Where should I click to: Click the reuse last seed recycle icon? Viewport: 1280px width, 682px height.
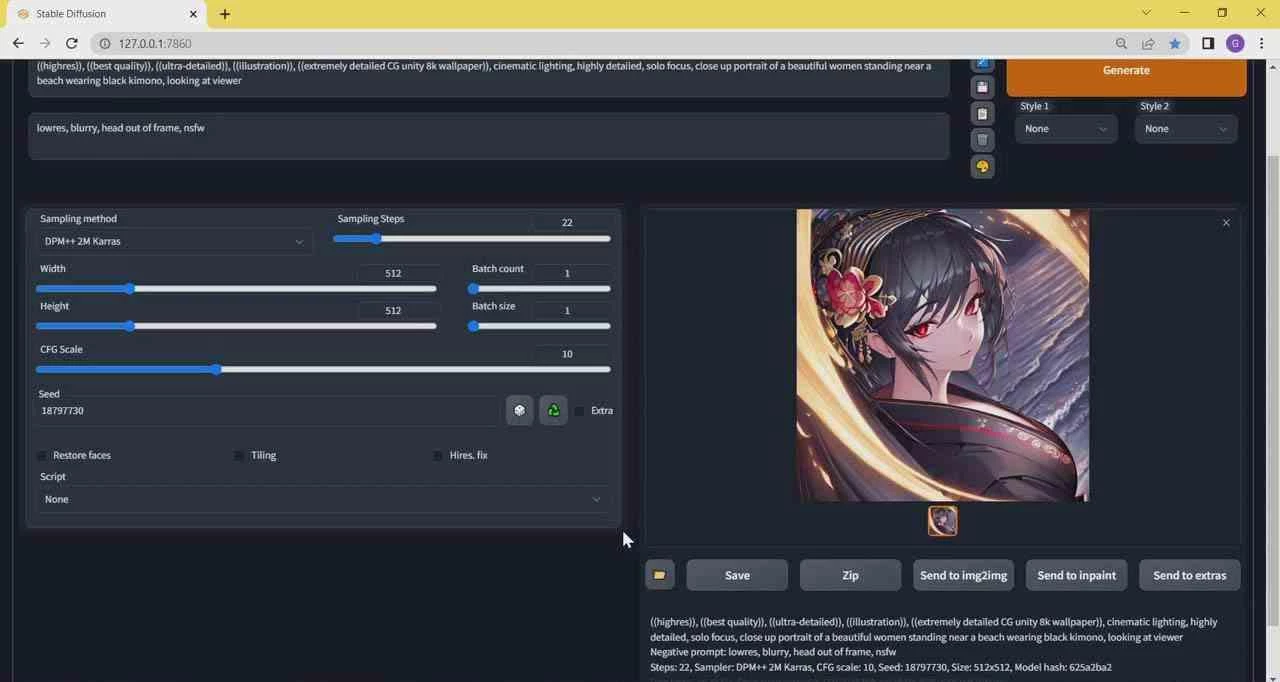point(553,410)
